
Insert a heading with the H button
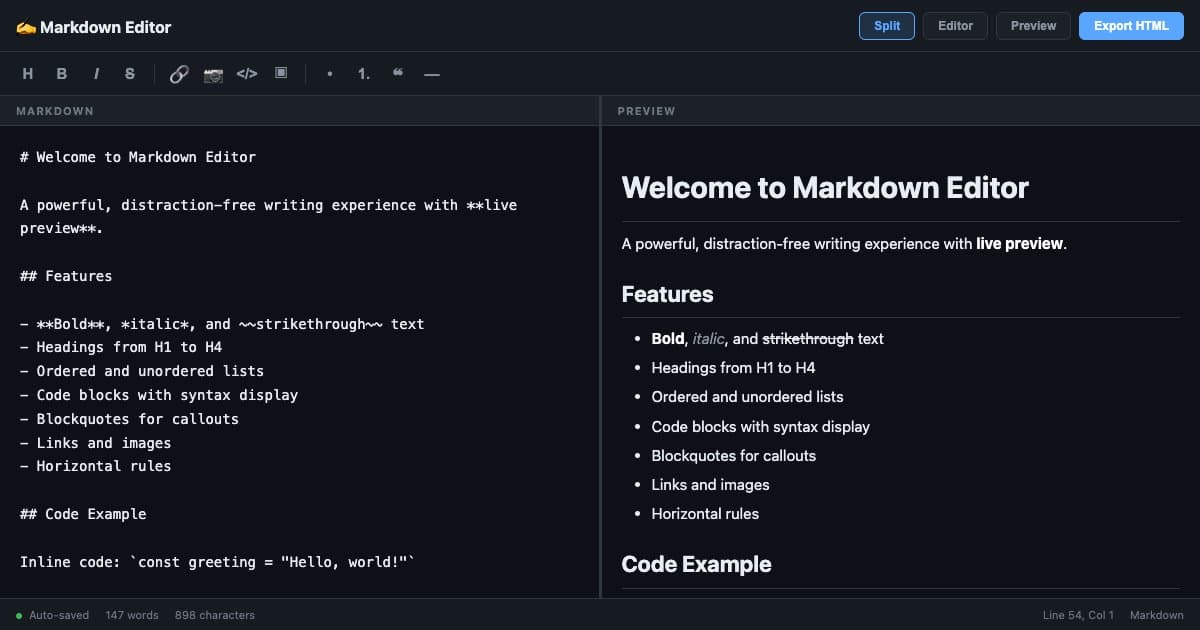28,74
